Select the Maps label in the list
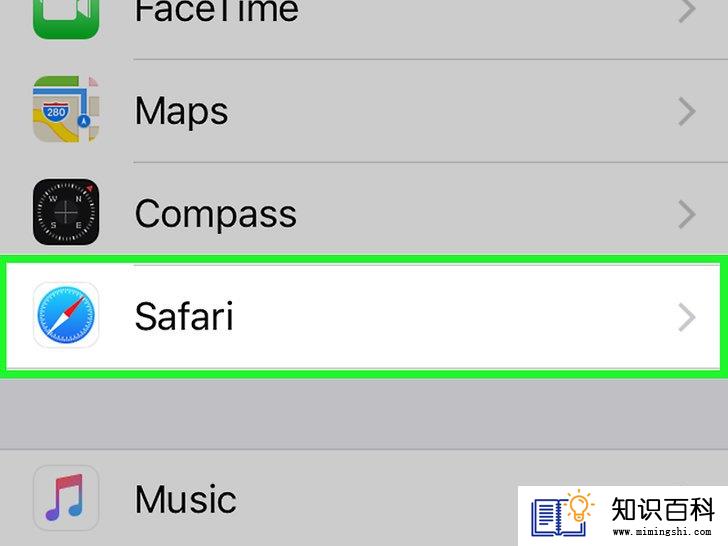The height and width of the screenshot is (546, 728). point(182,112)
